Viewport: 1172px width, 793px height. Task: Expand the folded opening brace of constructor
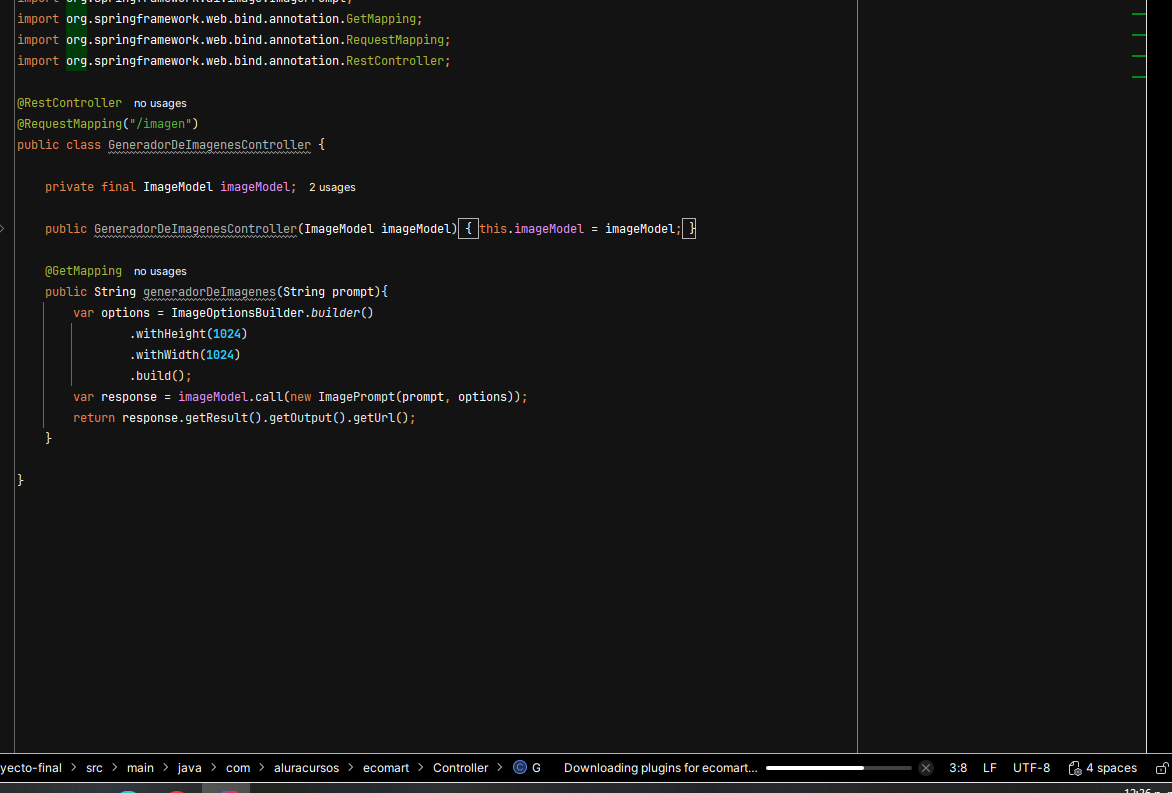(468, 229)
